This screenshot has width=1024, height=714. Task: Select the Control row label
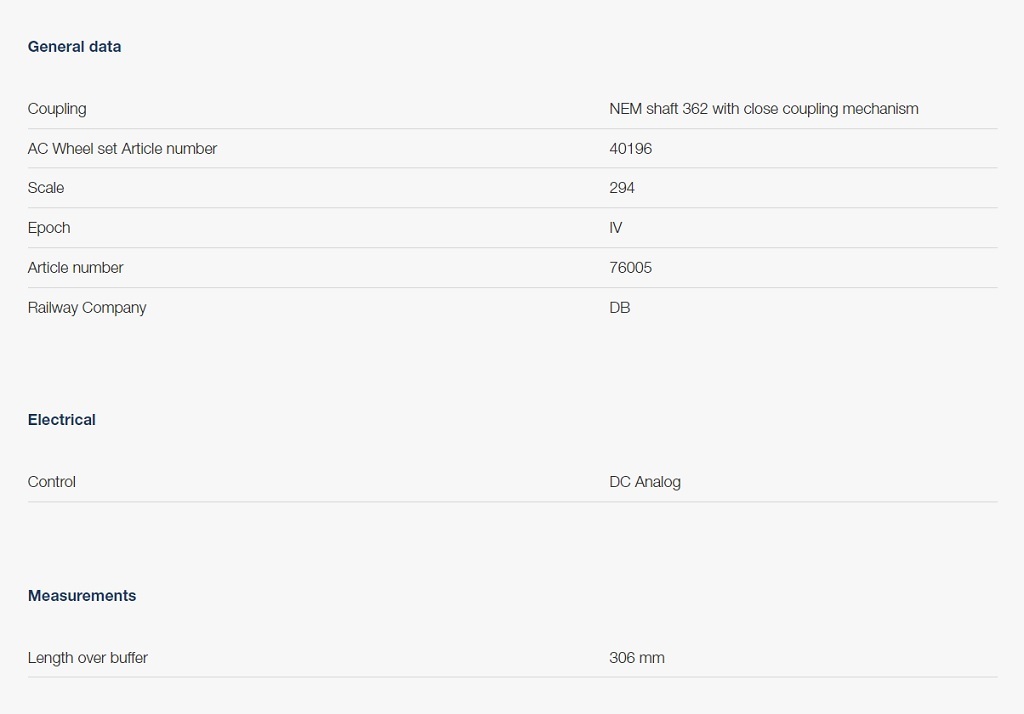click(x=52, y=482)
